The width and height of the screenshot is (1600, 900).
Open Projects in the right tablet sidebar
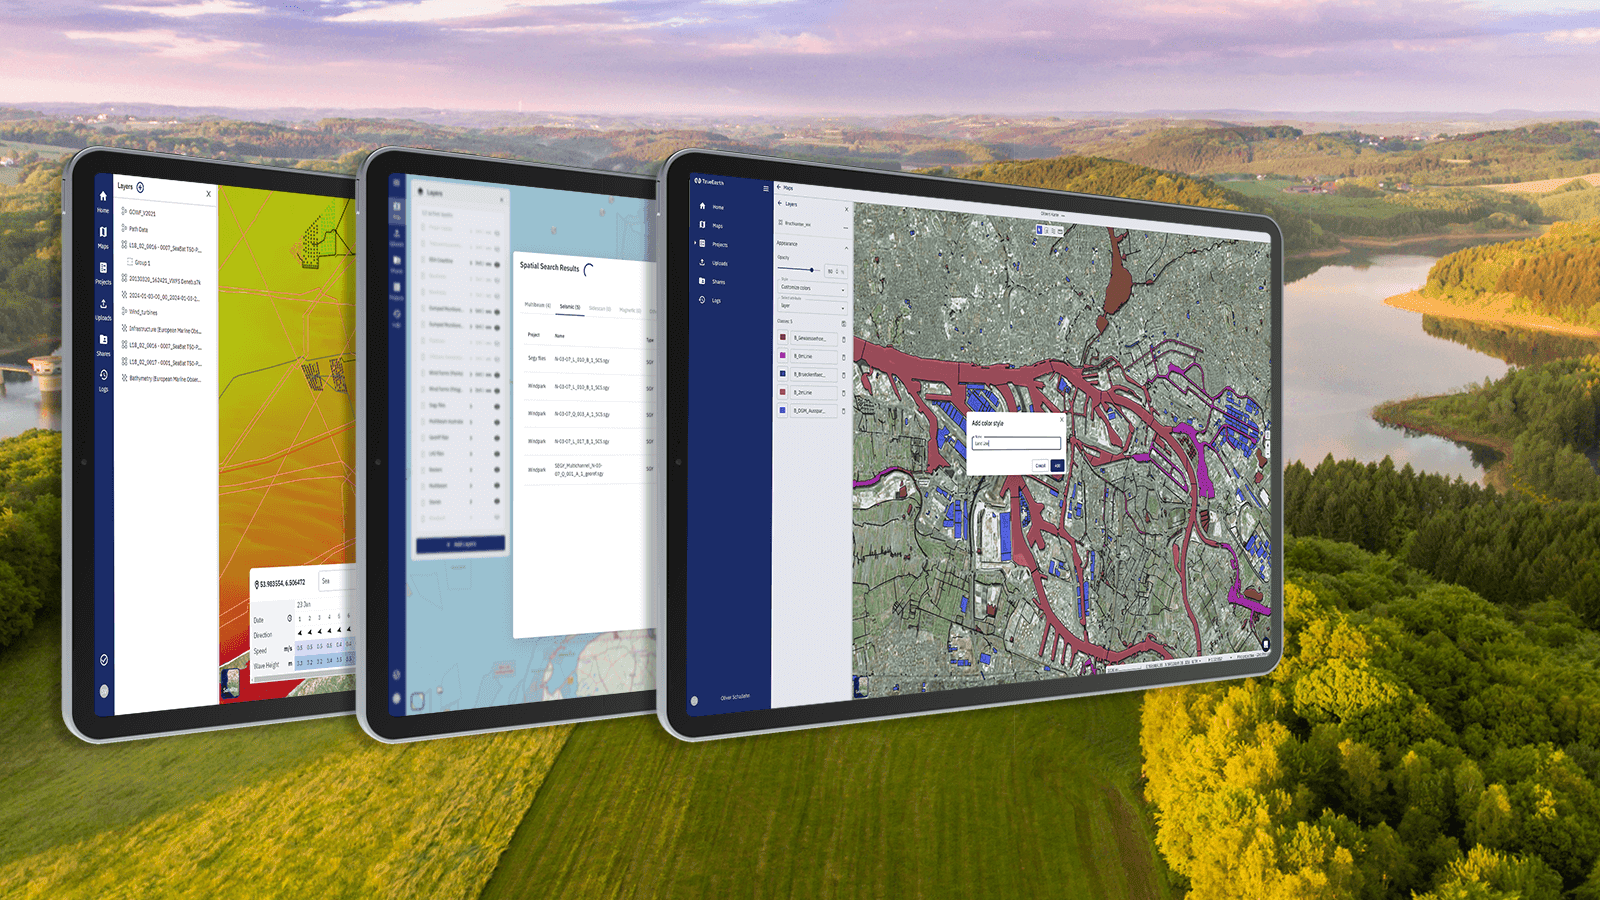713,244
